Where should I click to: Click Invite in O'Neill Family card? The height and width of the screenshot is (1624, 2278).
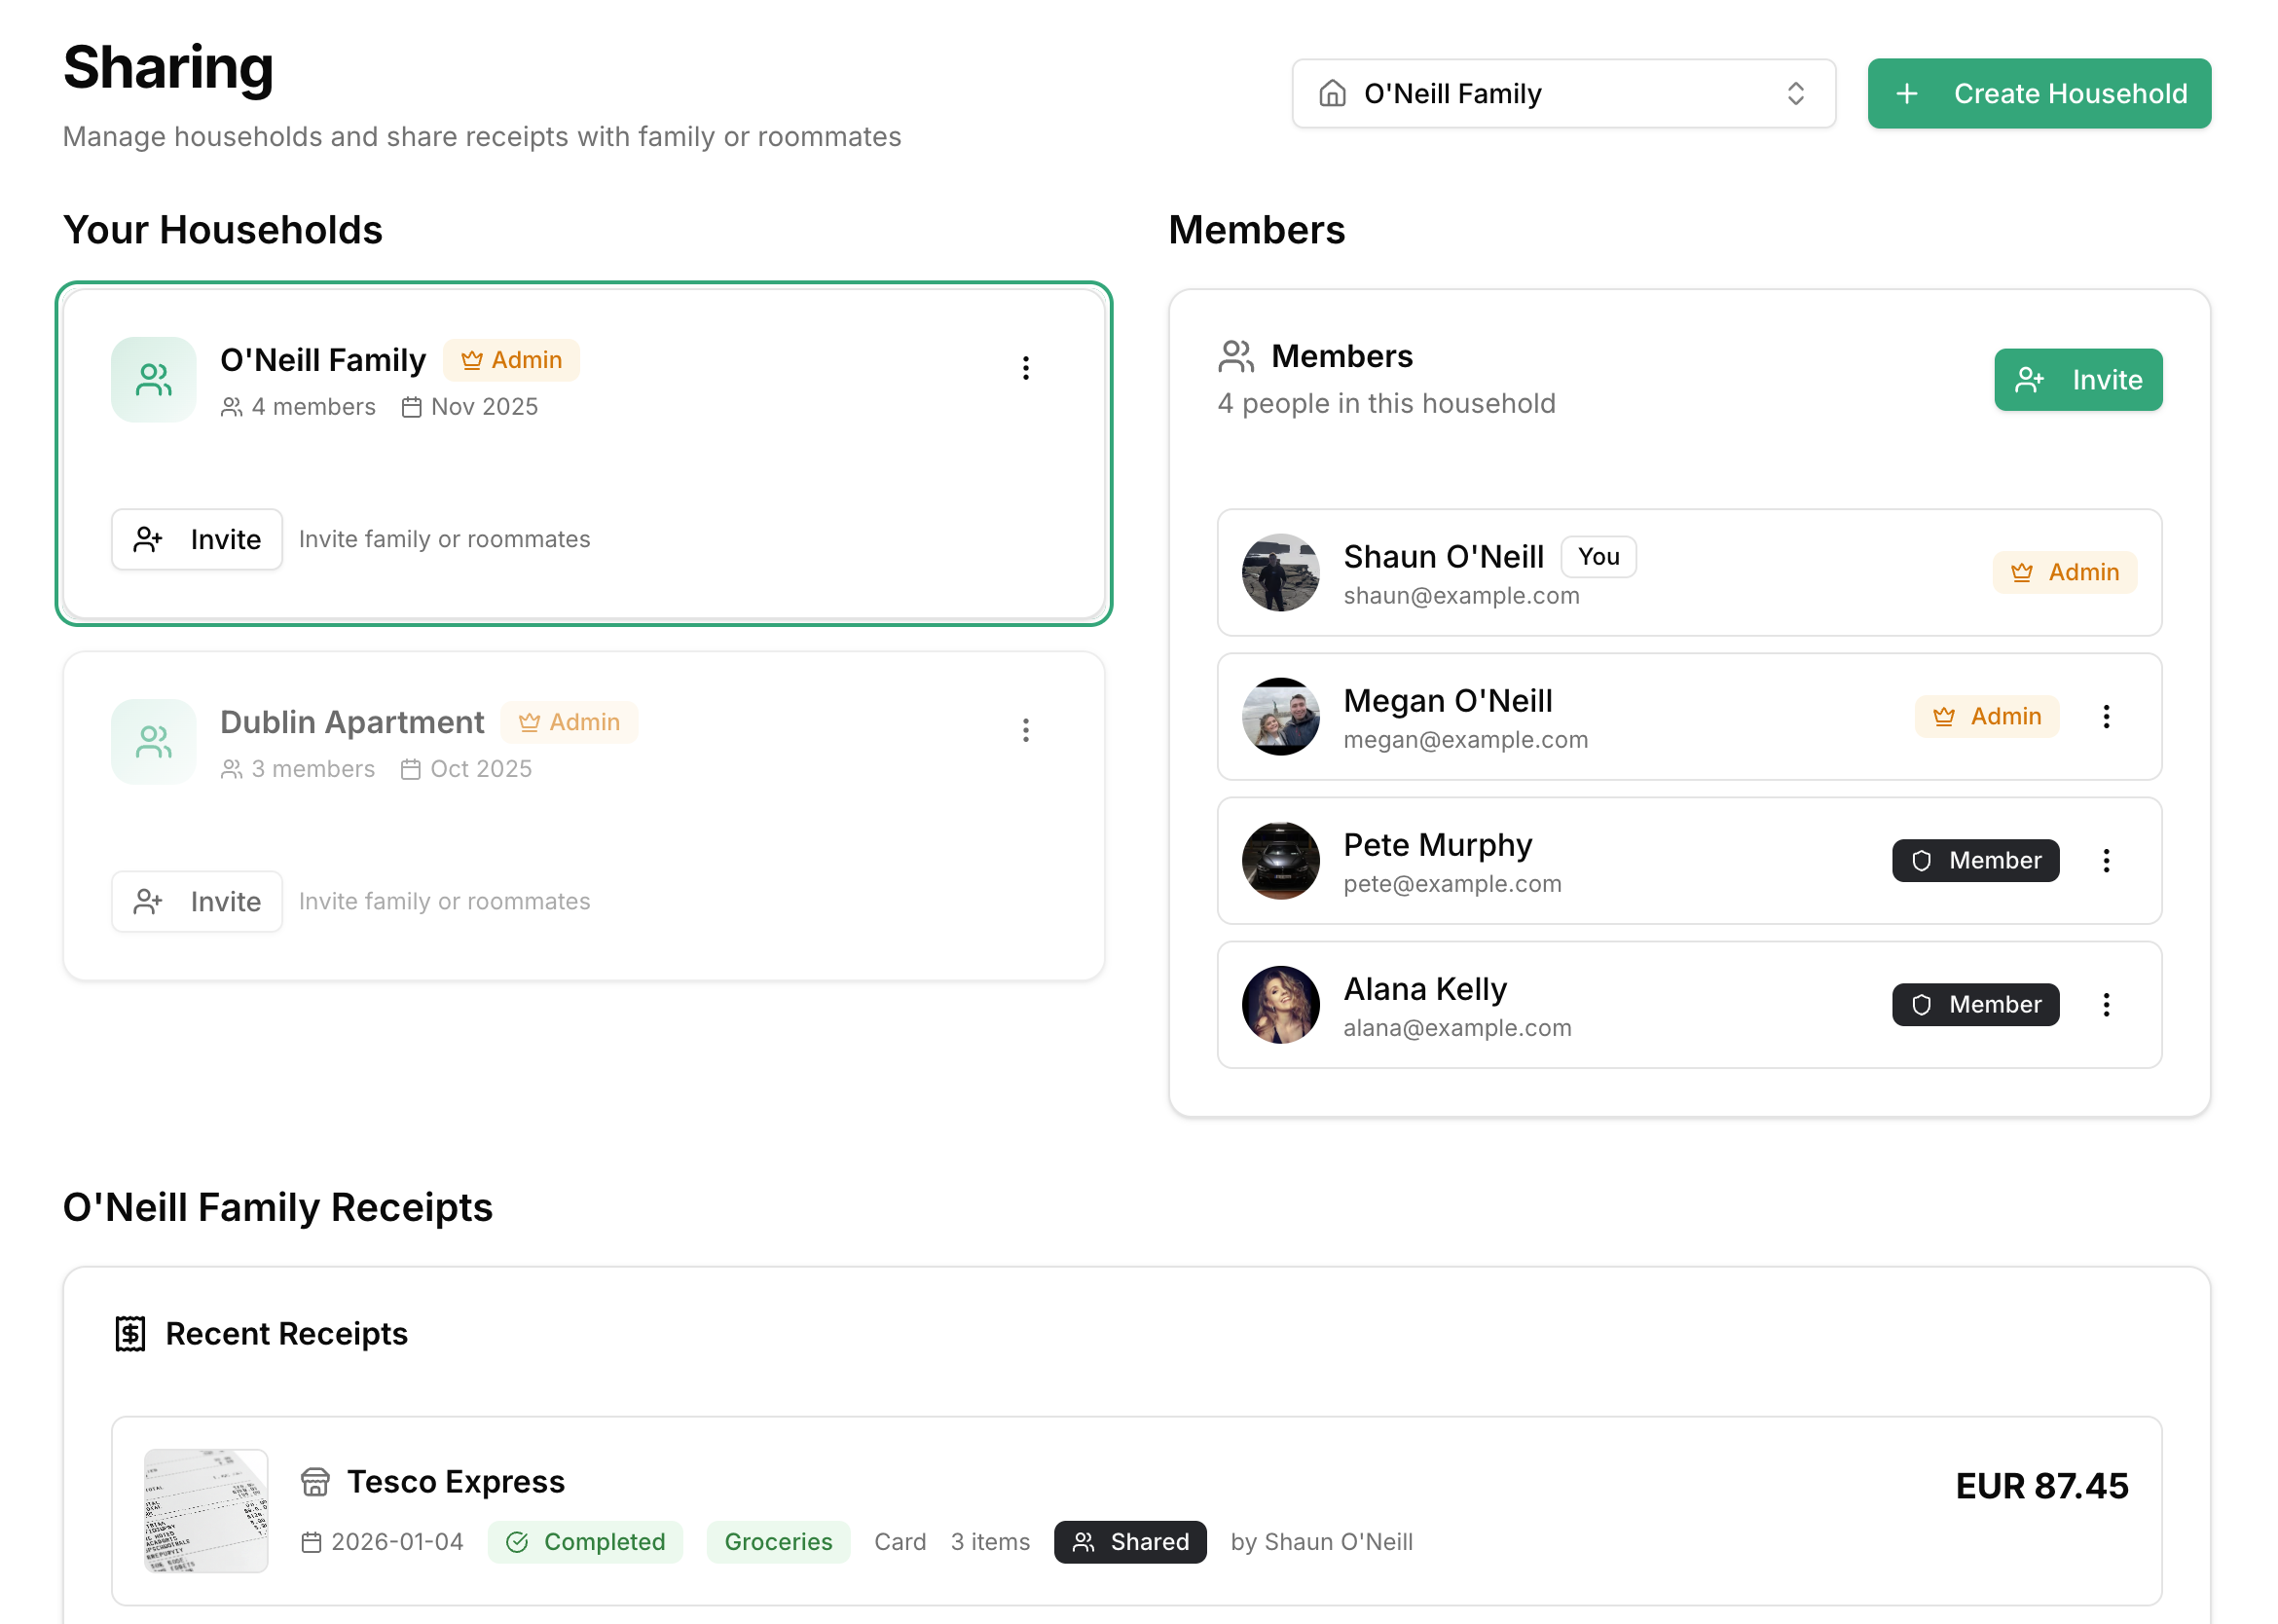(x=197, y=540)
